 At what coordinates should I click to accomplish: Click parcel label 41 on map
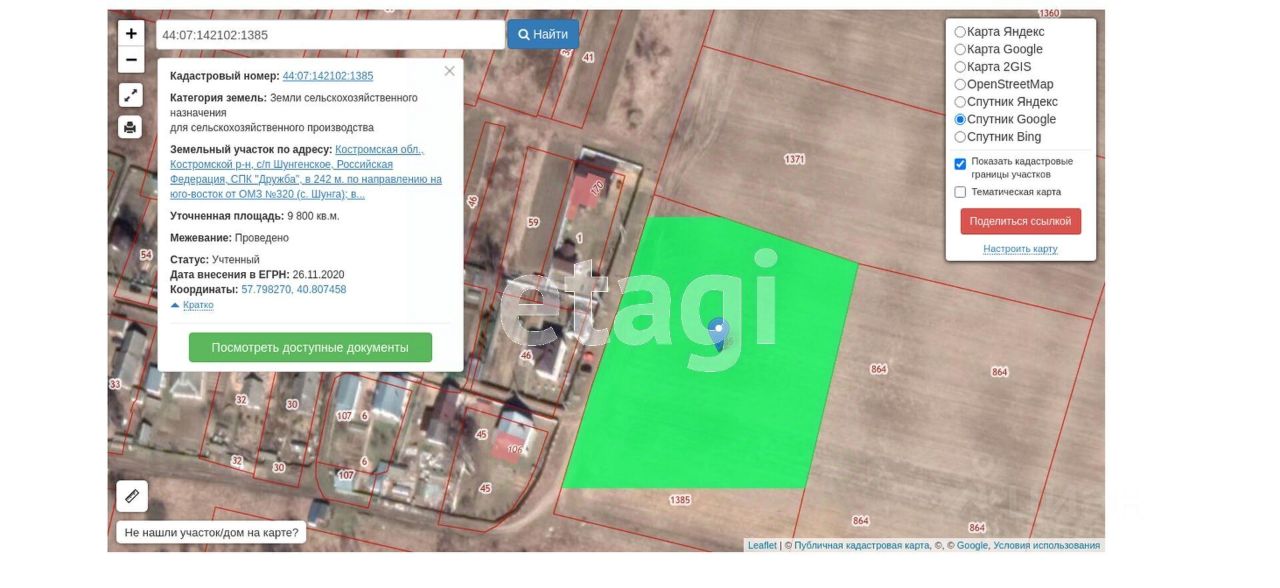pyautogui.click(x=588, y=57)
